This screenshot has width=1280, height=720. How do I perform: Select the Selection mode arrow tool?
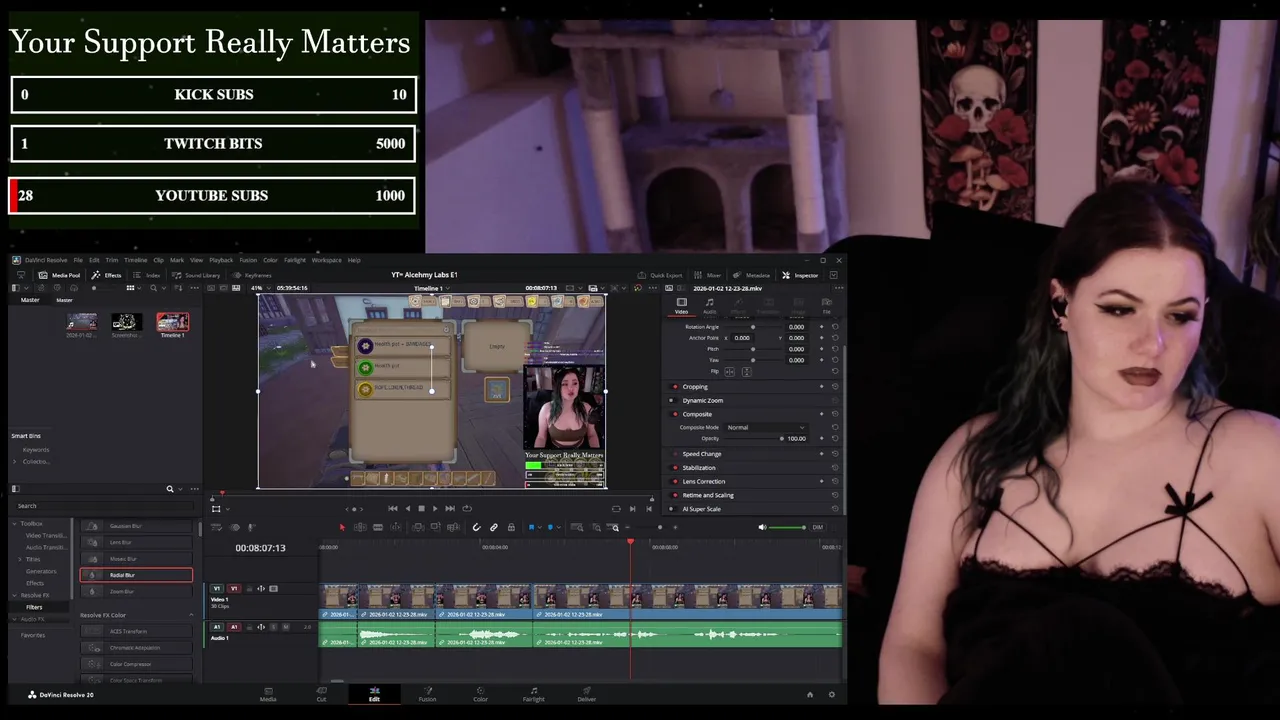[342, 527]
